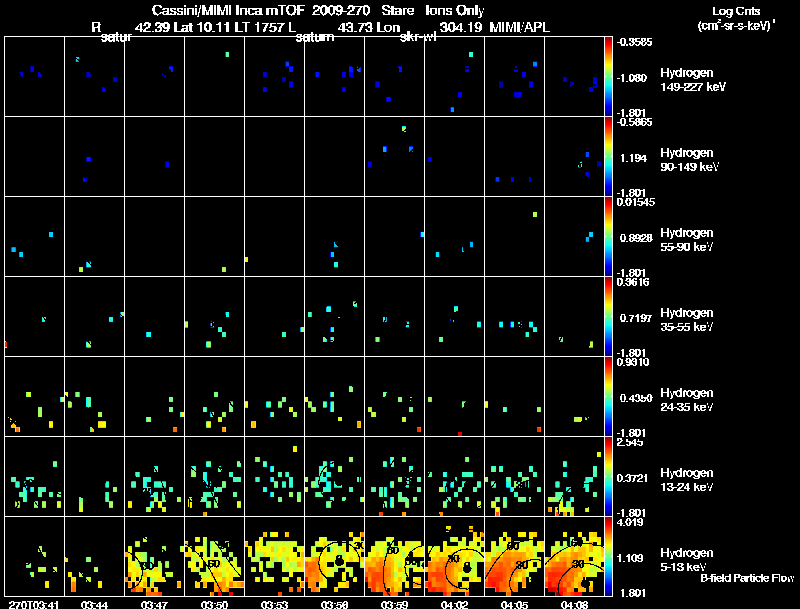This screenshot has width=800, height=609.
Task: Select the Hydrogen 5-13 keV image at 04:08
Action: click(x=574, y=557)
